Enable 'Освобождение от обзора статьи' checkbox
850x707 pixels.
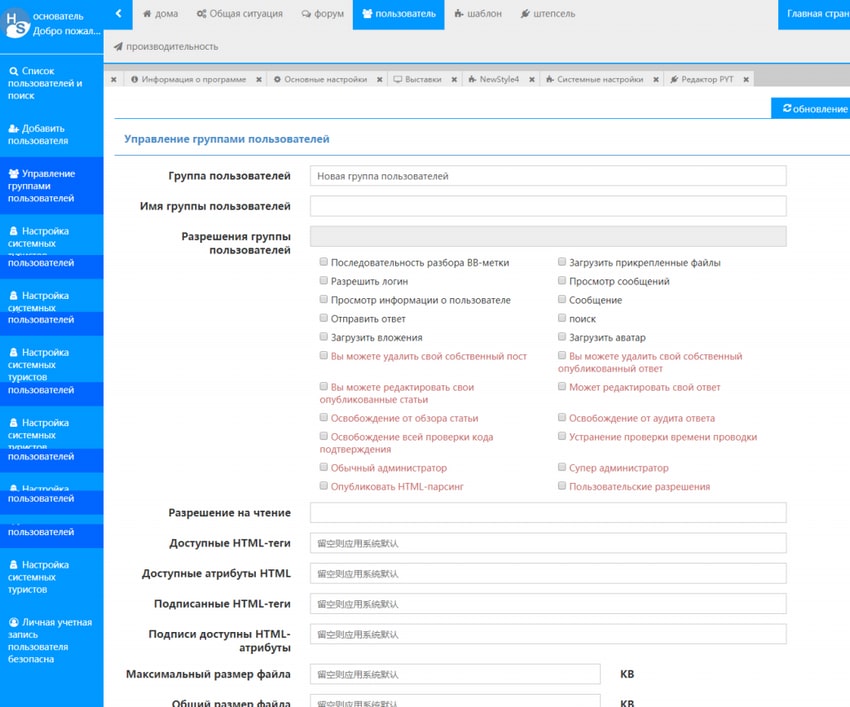coord(324,417)
